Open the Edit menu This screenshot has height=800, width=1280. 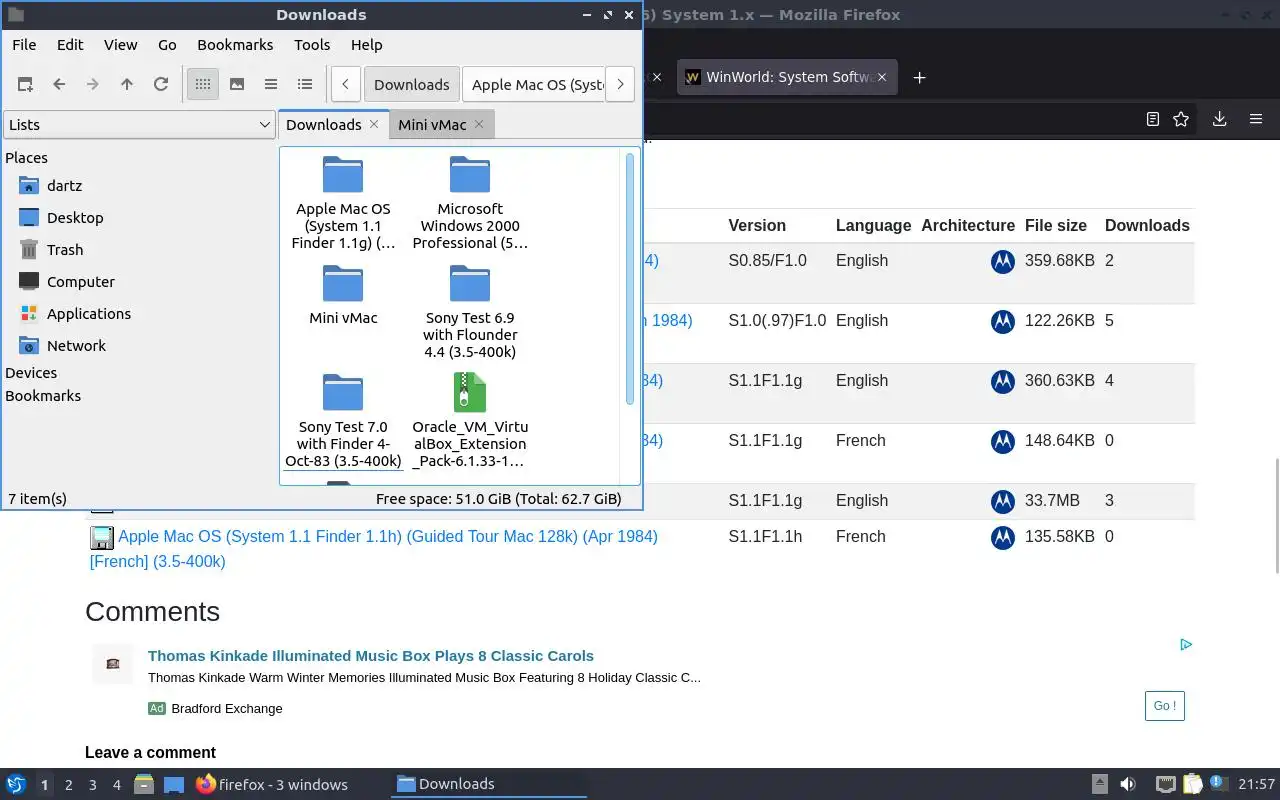point(70,45)
